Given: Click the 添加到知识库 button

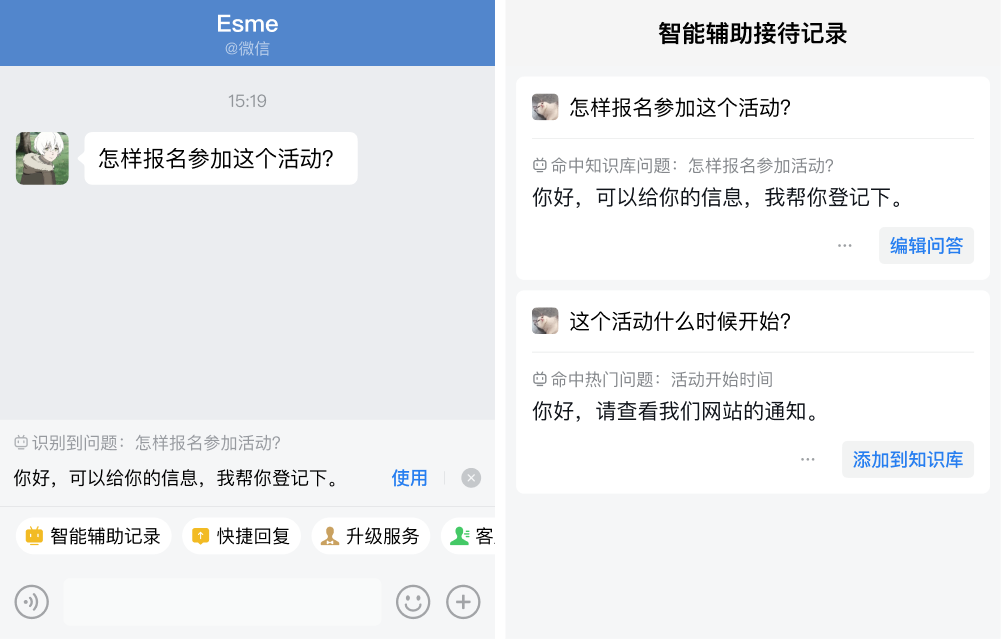Looking at the screenshot, I should pos(907,460).
